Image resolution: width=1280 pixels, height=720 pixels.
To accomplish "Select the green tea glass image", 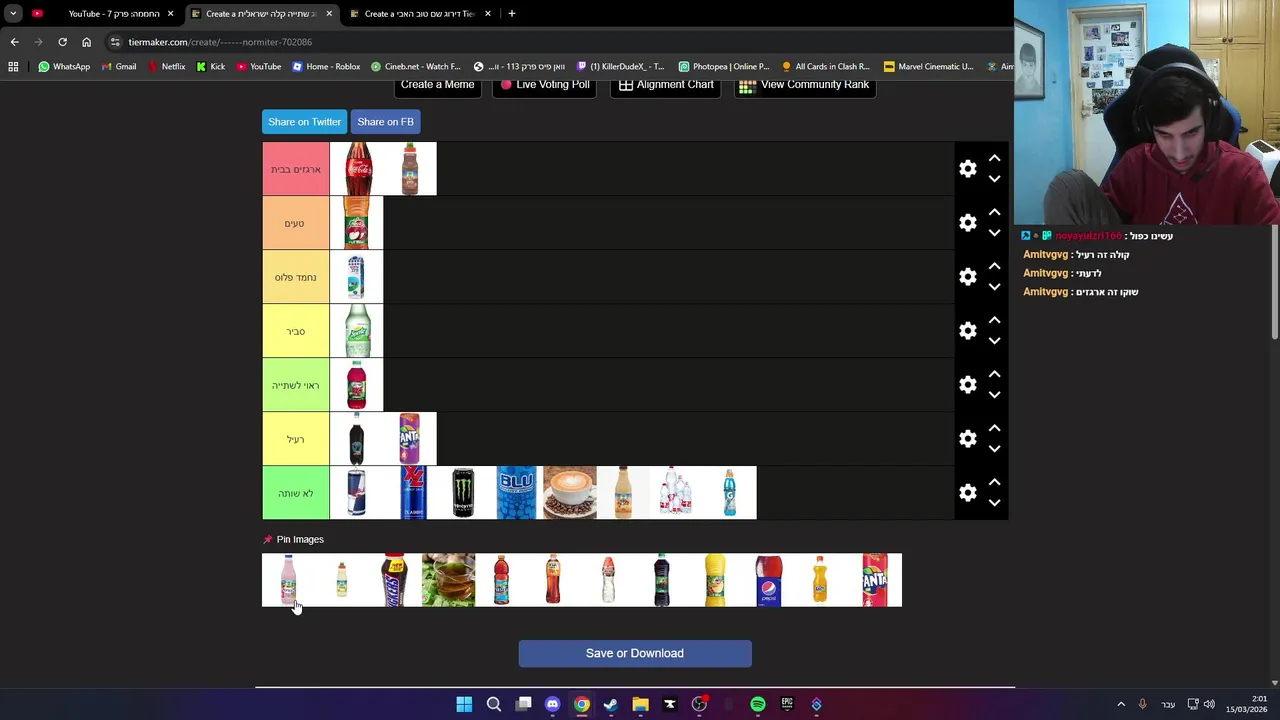I will tap(448, 580).
